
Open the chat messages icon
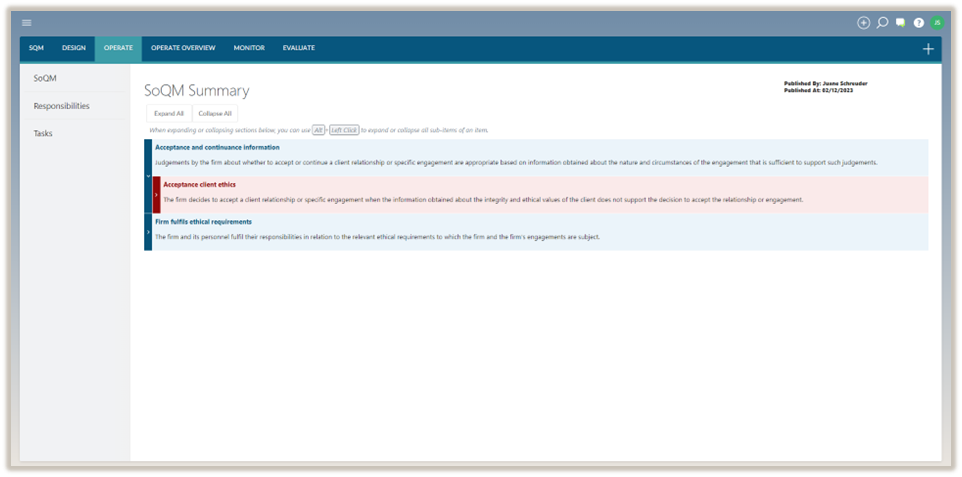(900, 22)
